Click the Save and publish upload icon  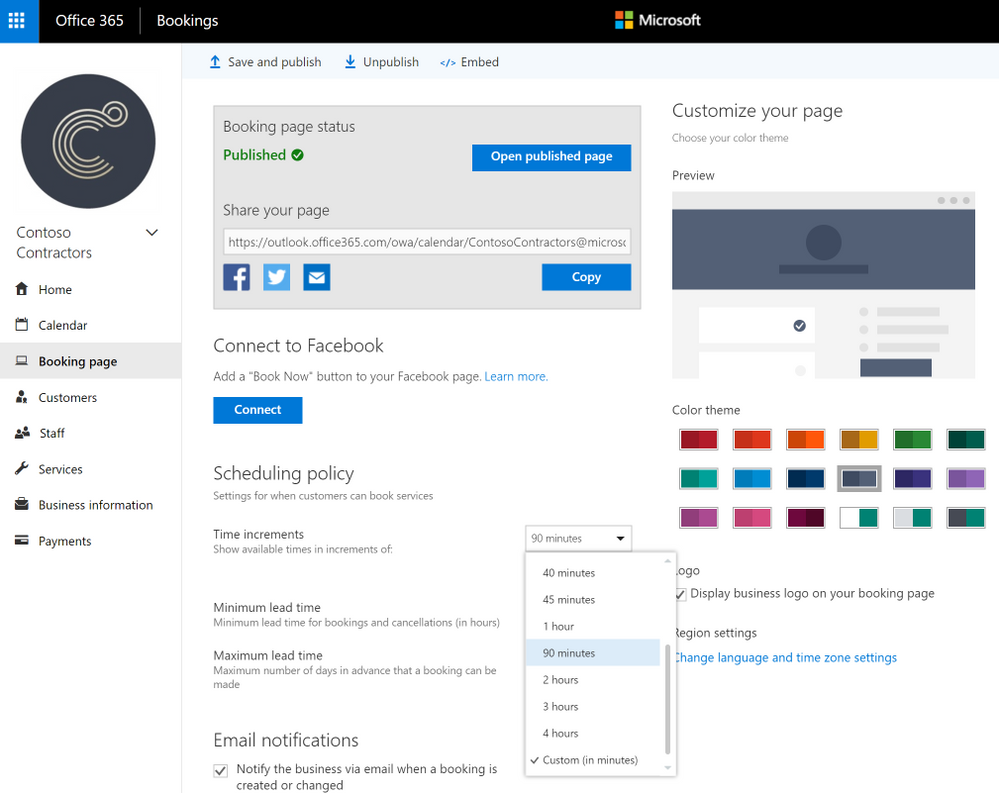[x=215, y=62]
